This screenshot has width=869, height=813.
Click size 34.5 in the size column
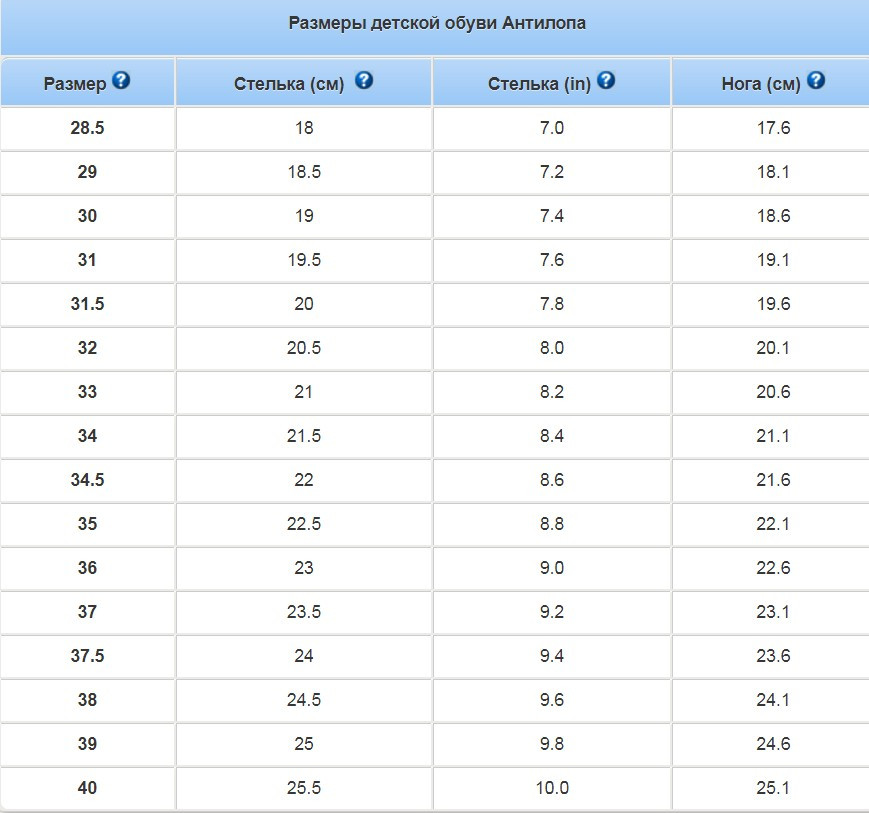pos(87,480)
